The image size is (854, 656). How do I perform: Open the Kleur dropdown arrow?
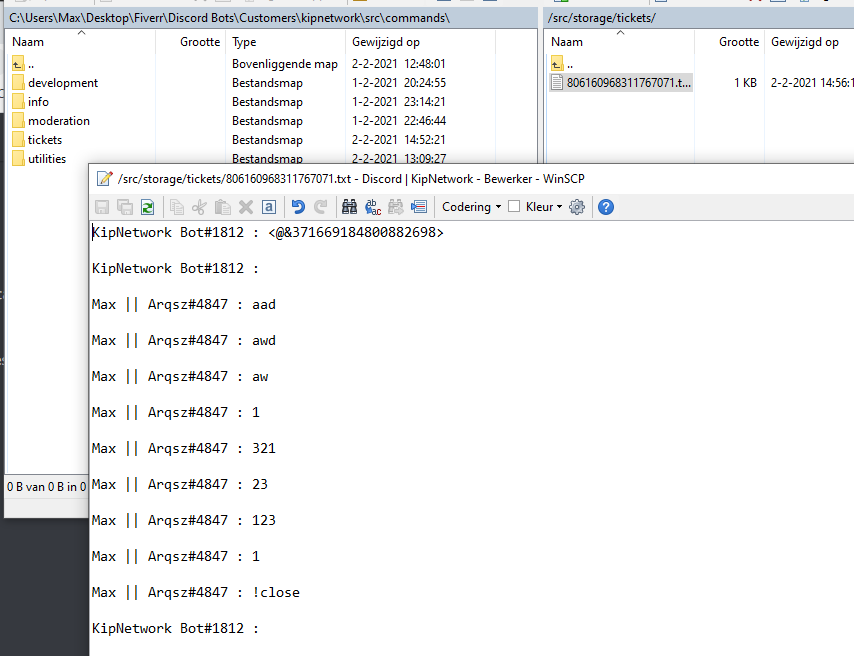560,207
